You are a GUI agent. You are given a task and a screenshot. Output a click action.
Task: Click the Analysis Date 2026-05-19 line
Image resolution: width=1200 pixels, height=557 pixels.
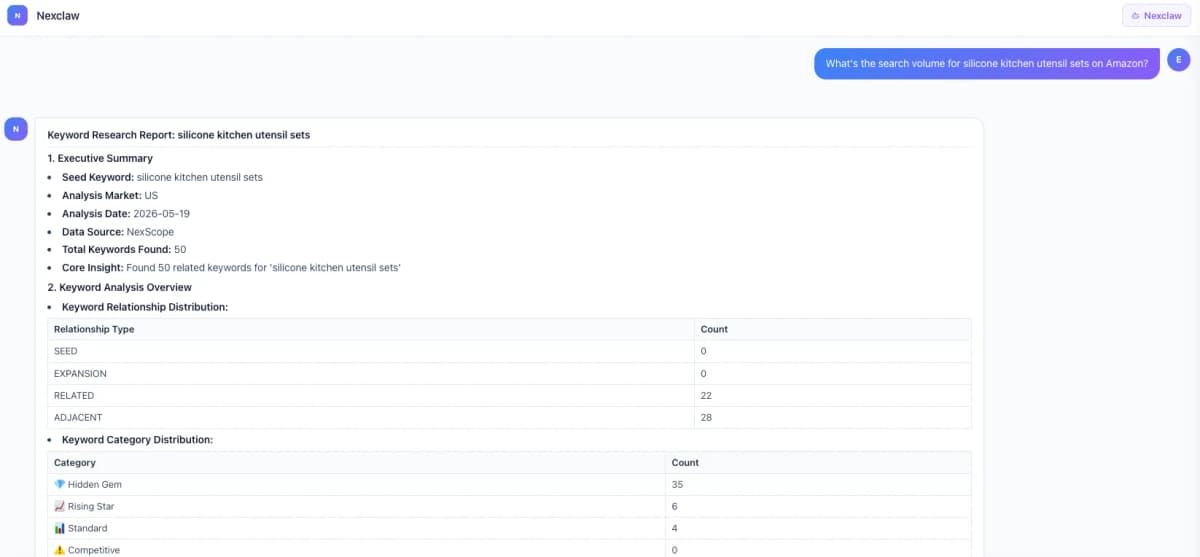(126, 213)
